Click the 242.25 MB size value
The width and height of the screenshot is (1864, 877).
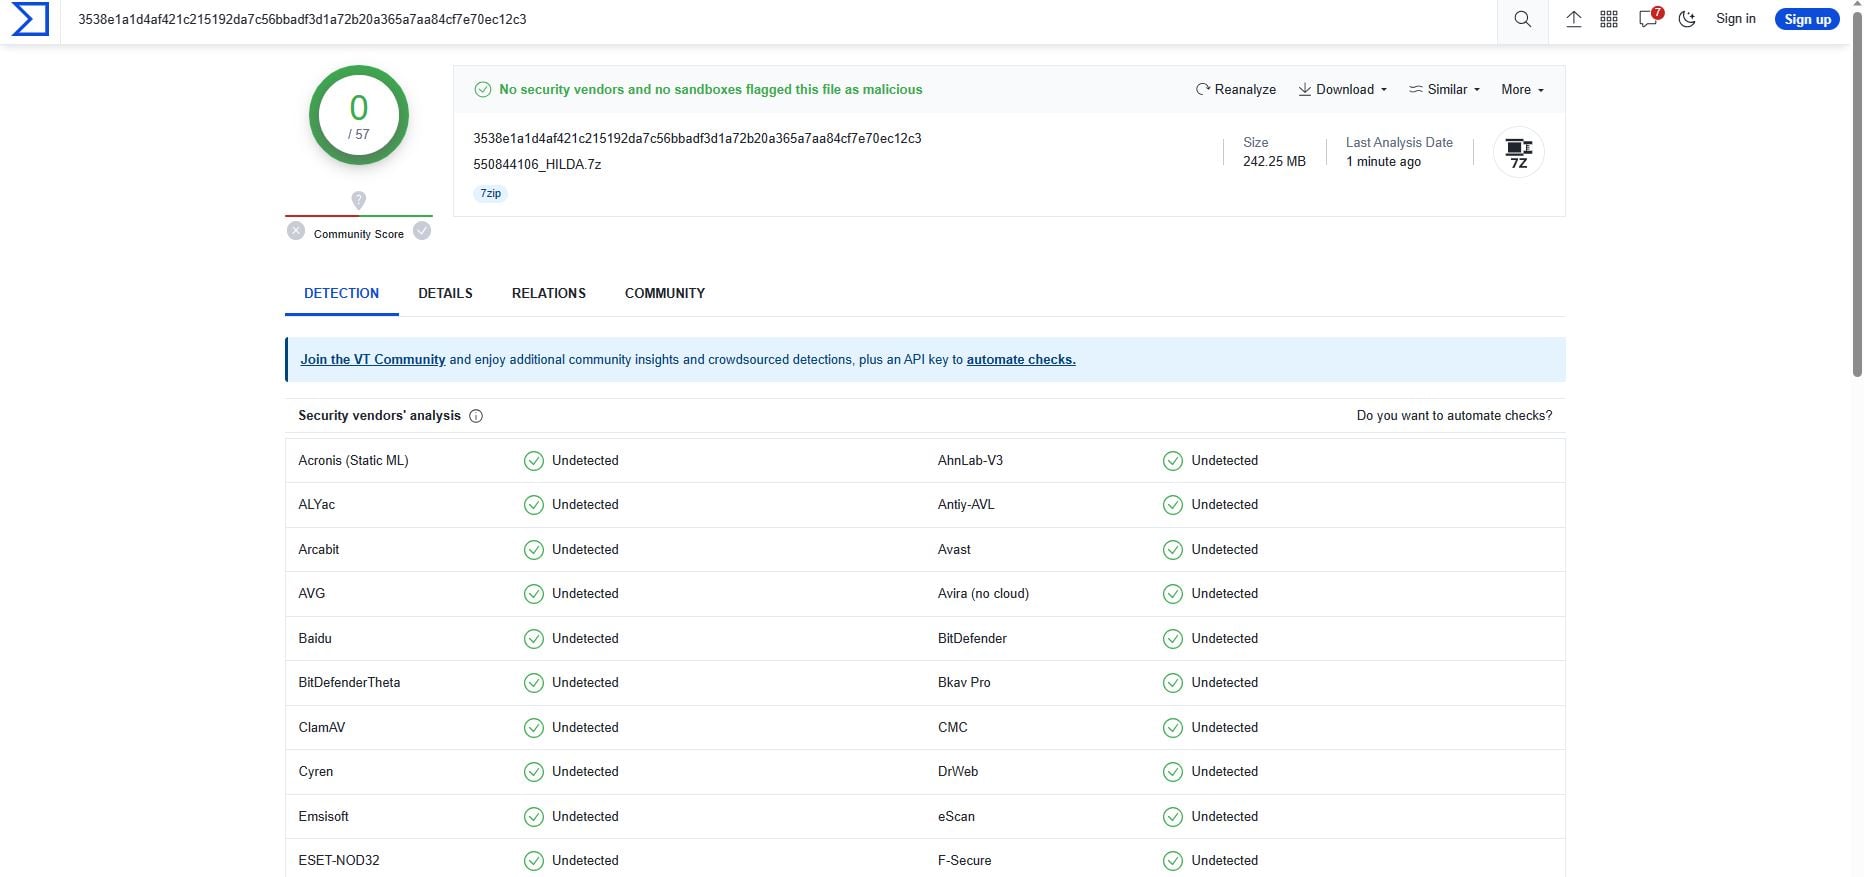(1274, 161)
